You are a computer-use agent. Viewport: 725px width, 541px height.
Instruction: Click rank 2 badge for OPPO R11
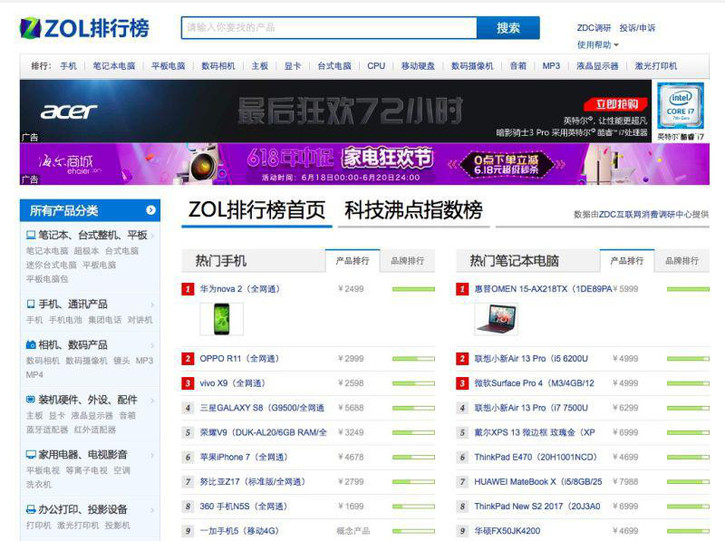coord(188,359)
